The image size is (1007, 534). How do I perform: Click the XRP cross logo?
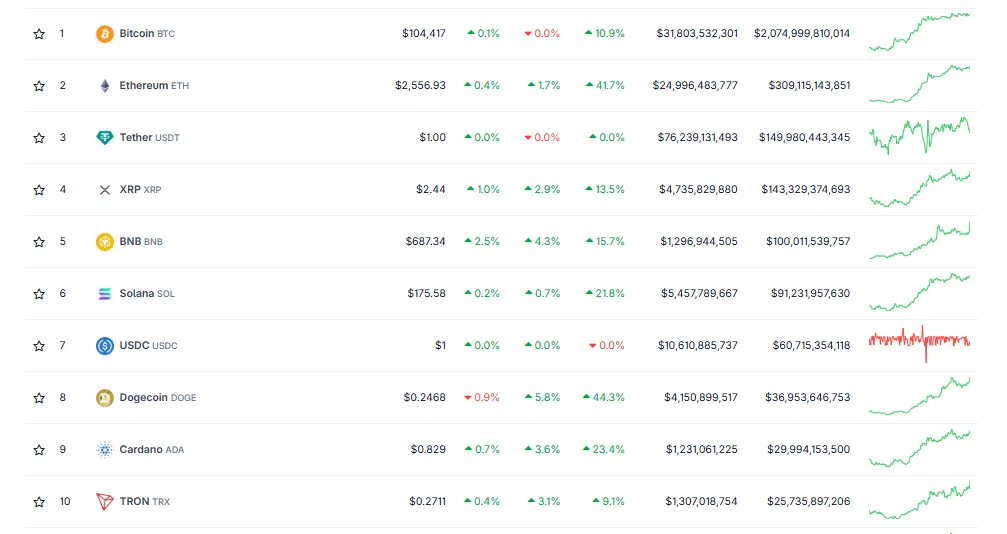(105, 190)
